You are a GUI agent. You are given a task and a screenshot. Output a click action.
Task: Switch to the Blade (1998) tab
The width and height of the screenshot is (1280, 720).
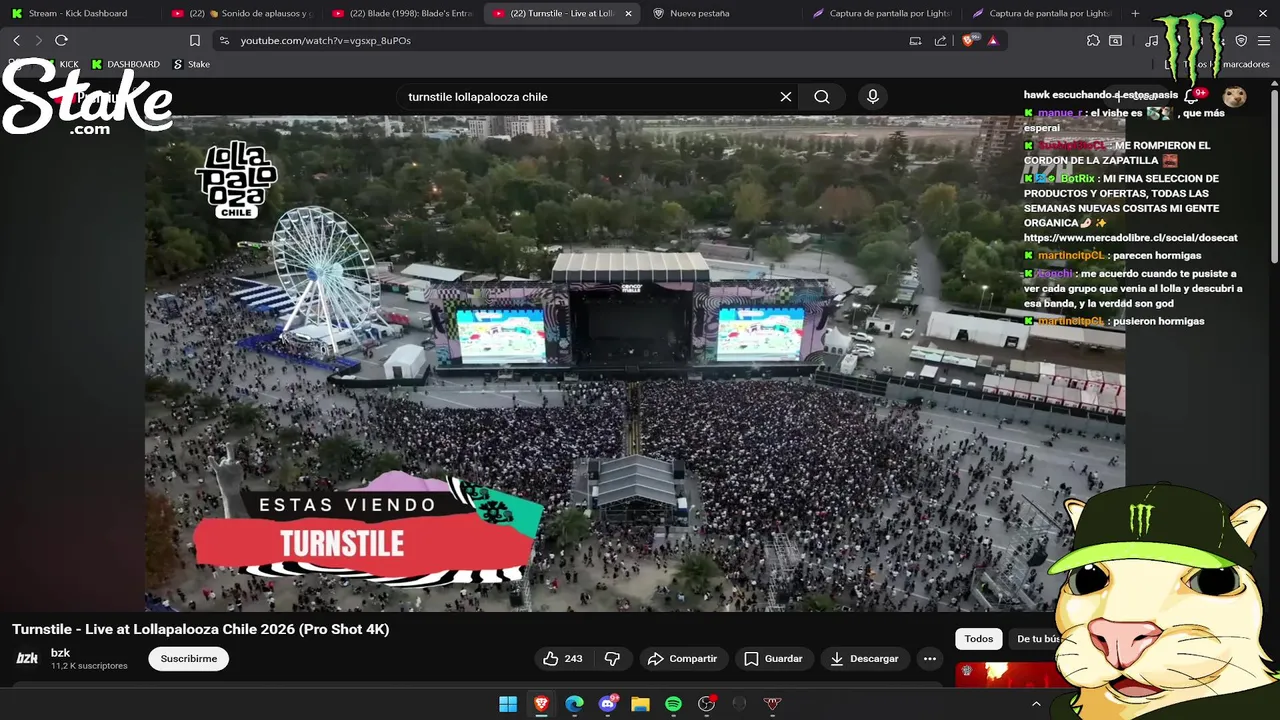[x=403, y=13]
